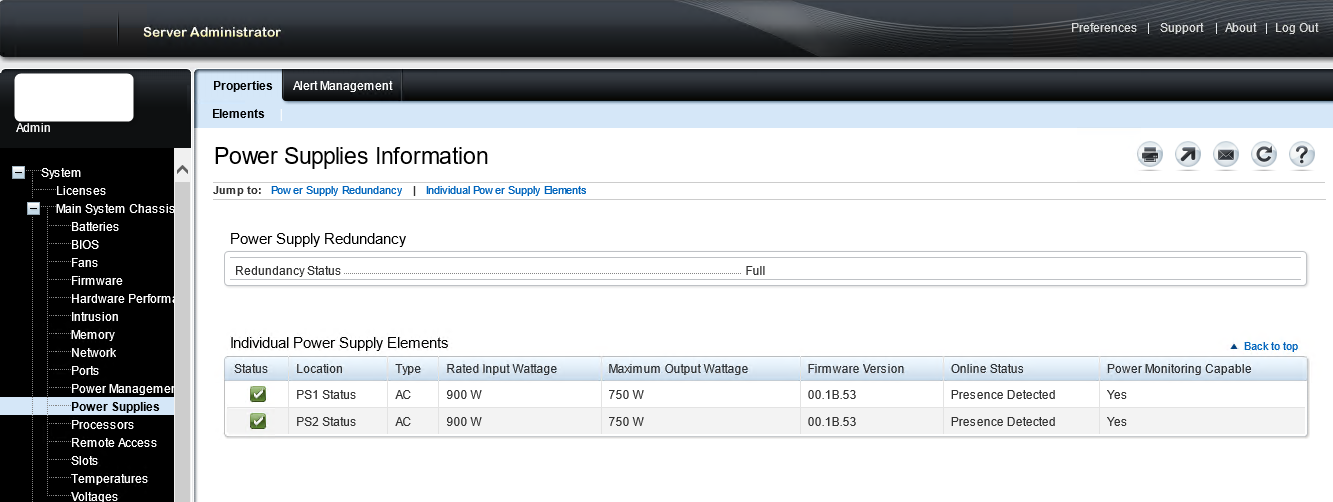
Task: Open Network in the tree
Action: click(94, 353)
